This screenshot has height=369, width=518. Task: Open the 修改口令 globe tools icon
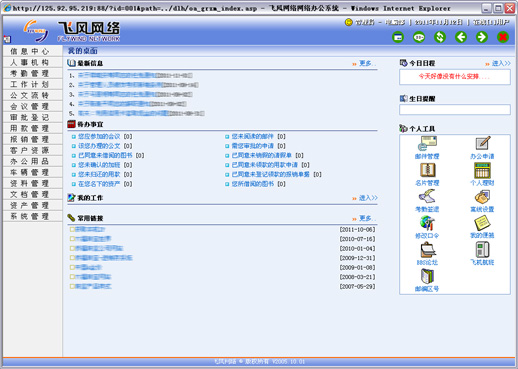click(x=427, y=223)
